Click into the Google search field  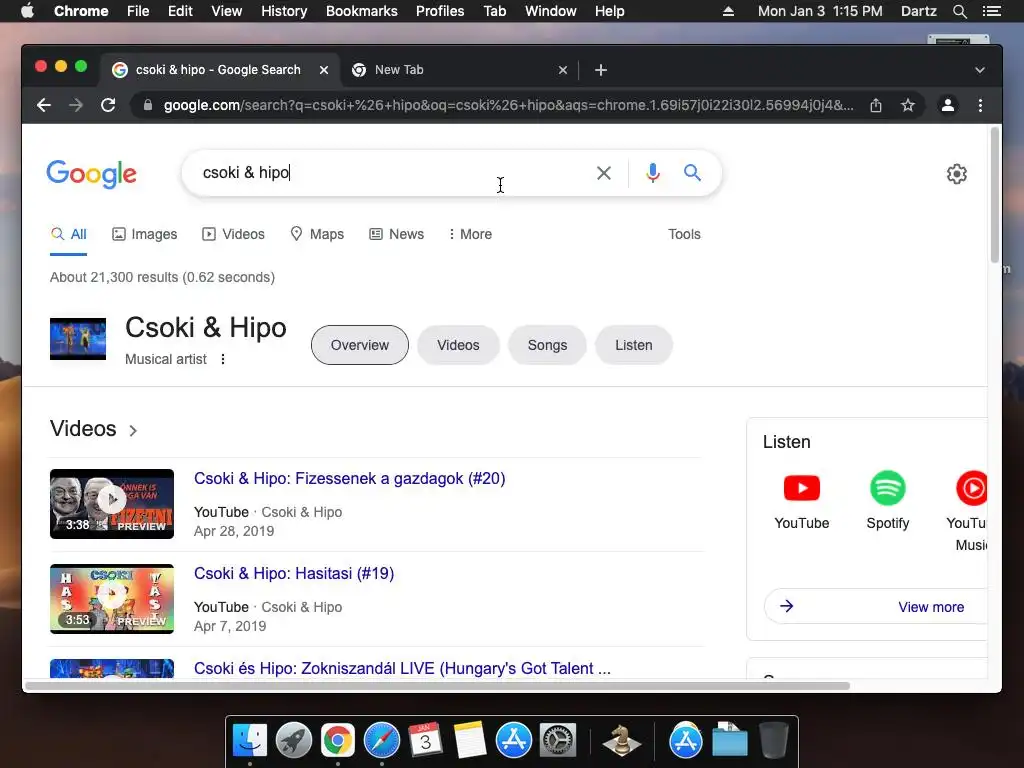pyautogui.click(x=392, y=173)
